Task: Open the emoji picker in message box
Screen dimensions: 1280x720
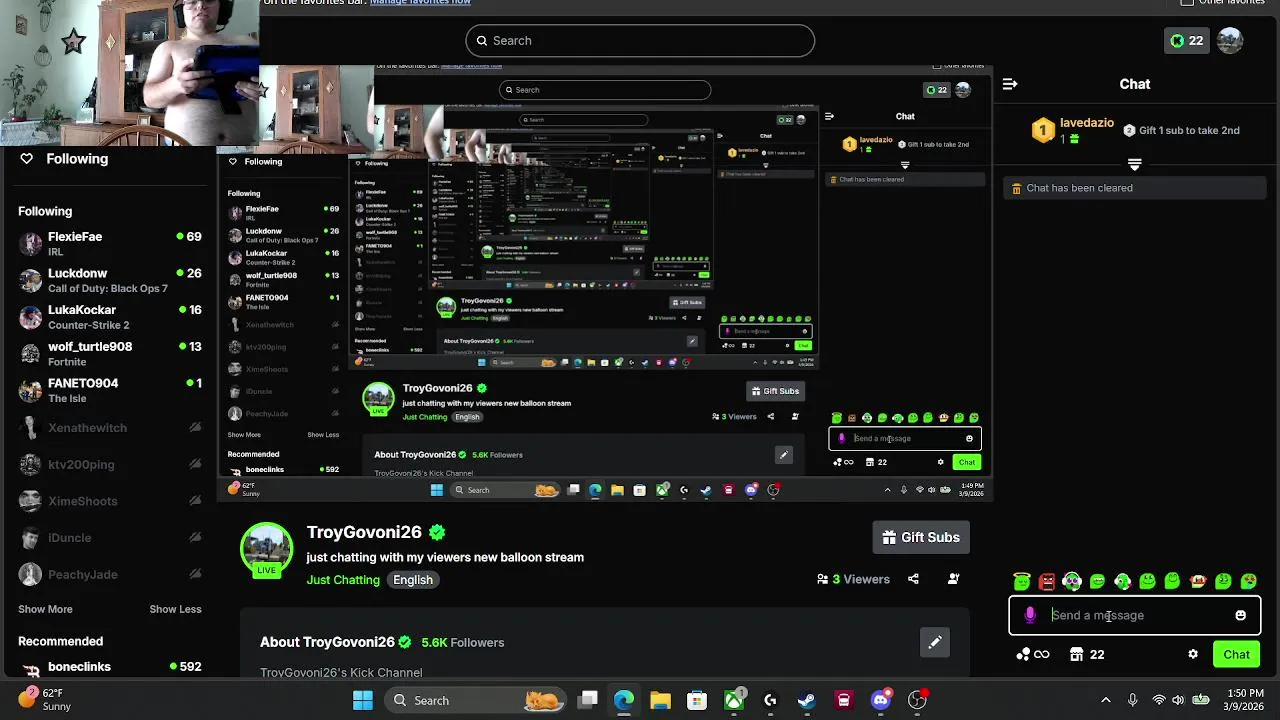Action: point(1240,615)
